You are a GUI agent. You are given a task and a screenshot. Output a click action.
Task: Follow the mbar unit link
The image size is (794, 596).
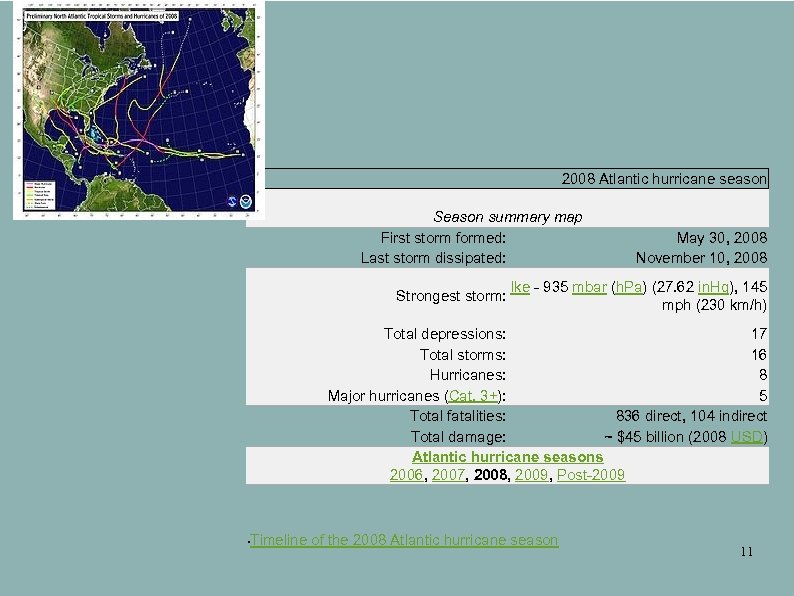click(589, 287)
